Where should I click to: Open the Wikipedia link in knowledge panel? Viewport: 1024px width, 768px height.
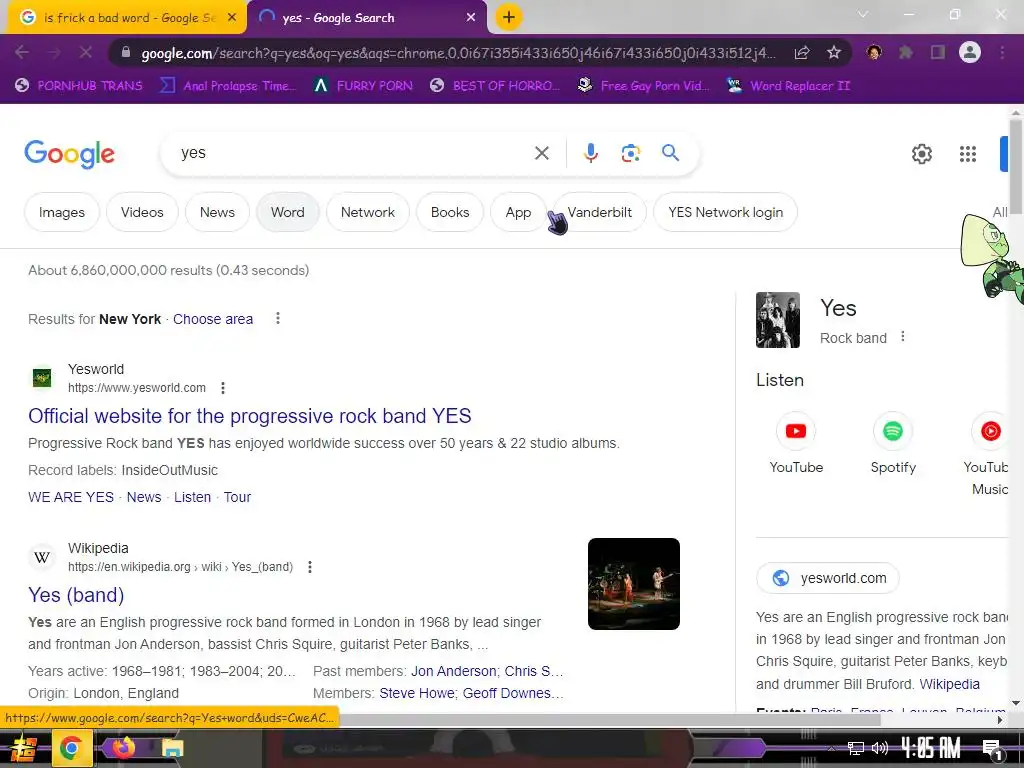click(x=949, y=684)
